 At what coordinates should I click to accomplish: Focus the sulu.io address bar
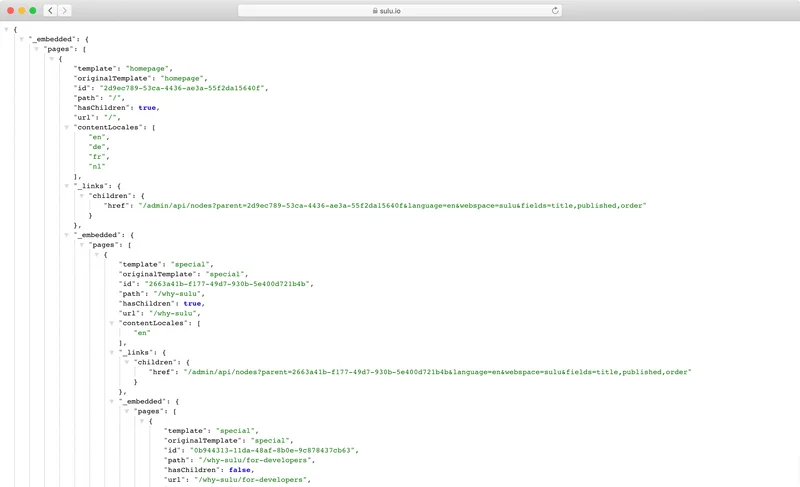(400, 11)
